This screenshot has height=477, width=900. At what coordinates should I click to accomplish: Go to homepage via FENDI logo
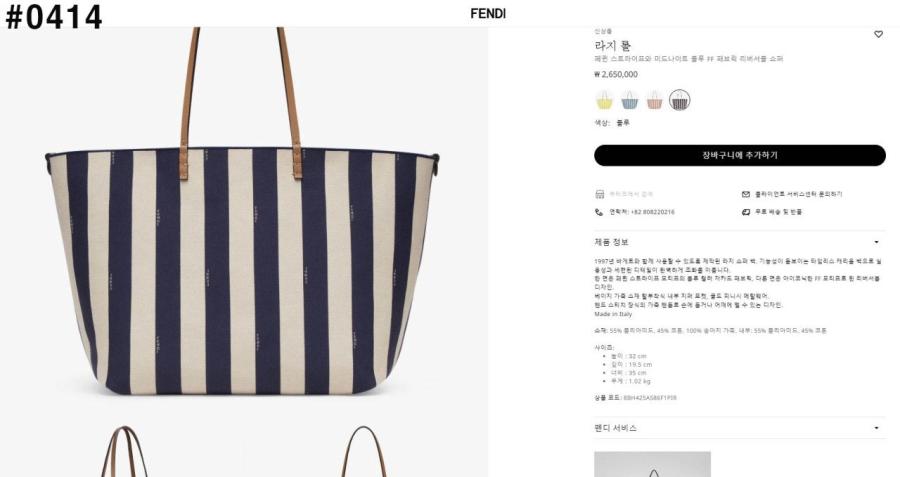488,14
